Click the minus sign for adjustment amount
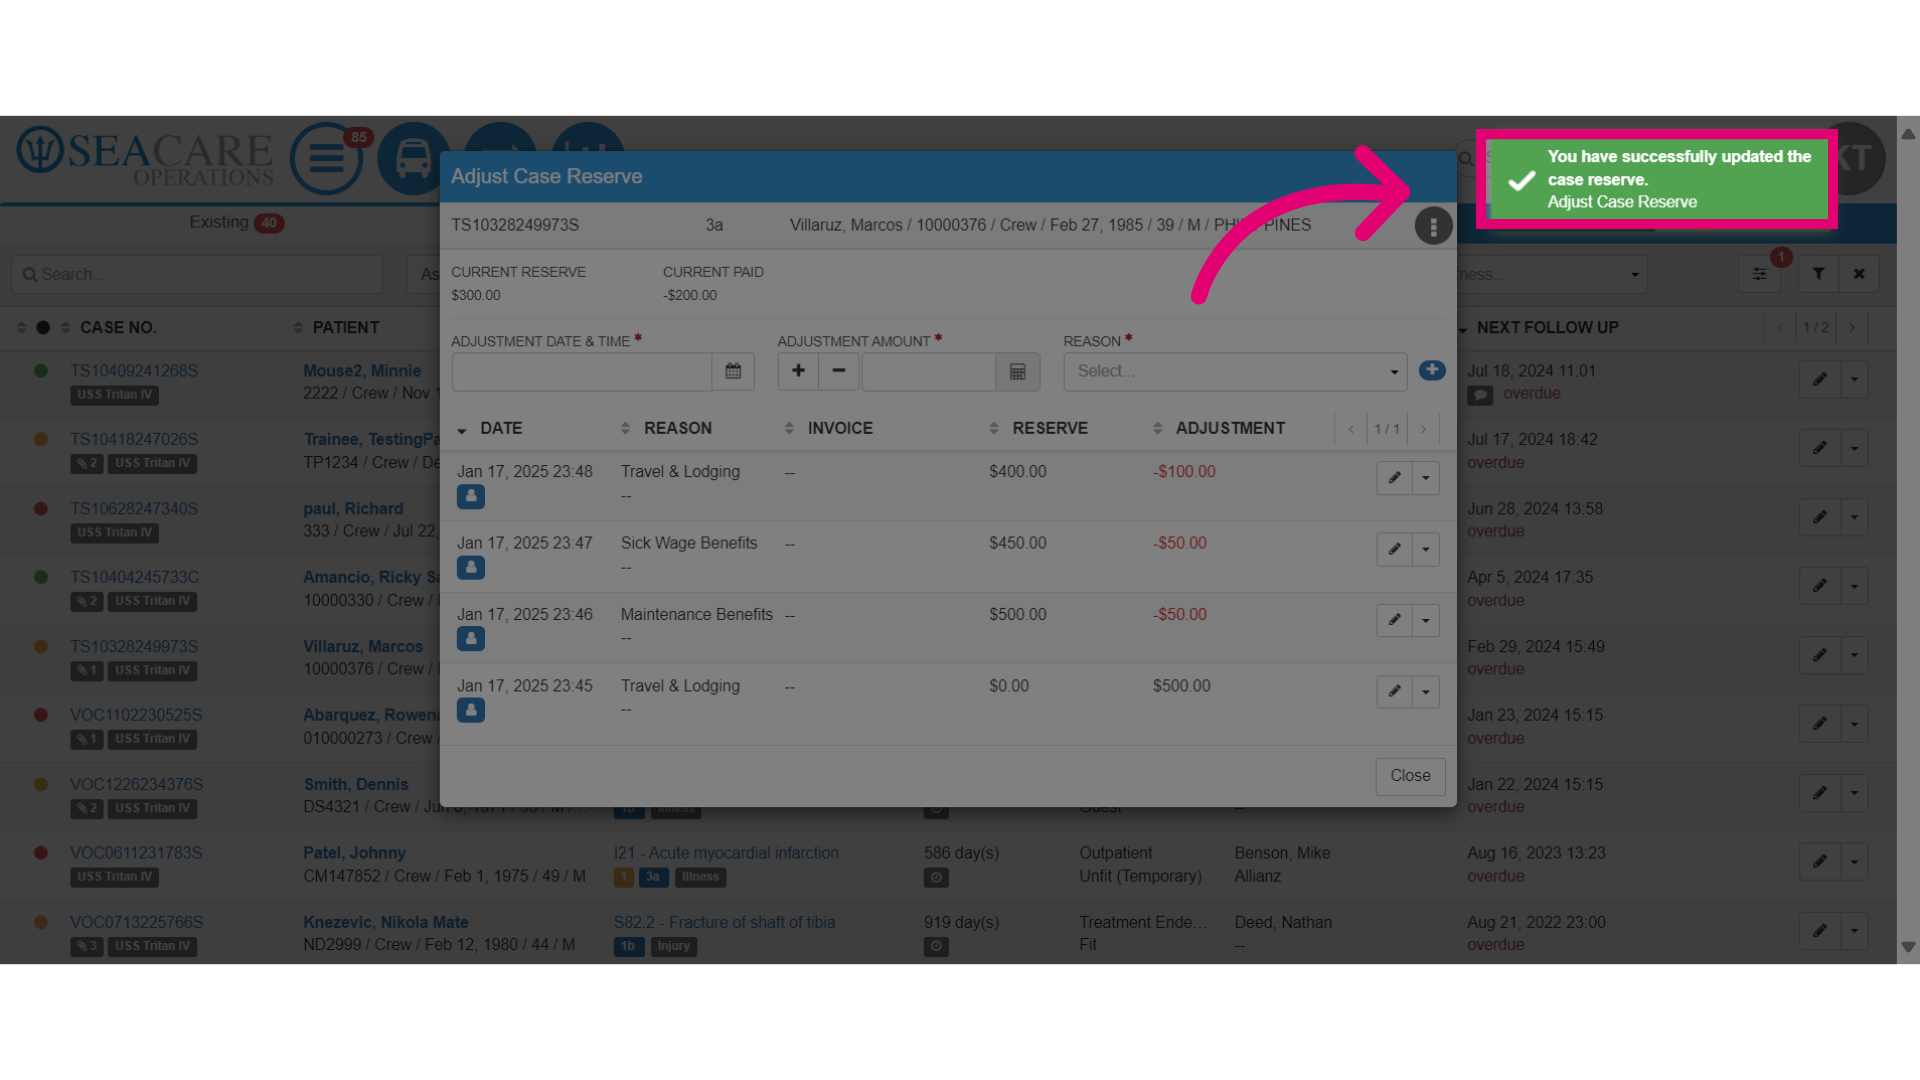This screenshot has width=1920, height=1080. click(839, 371)
